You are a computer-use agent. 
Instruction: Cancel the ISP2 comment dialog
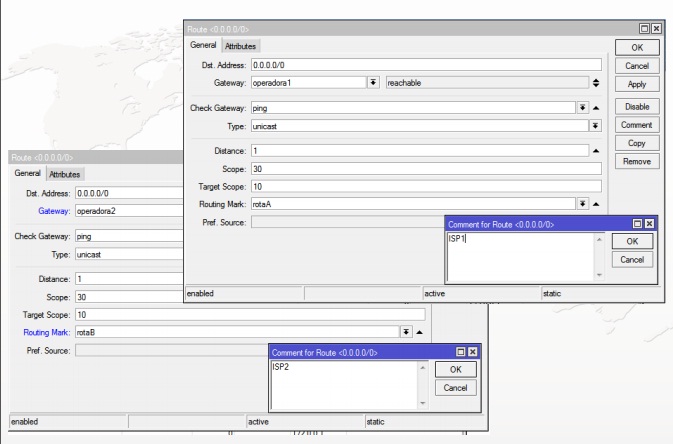tap(455, 388)
